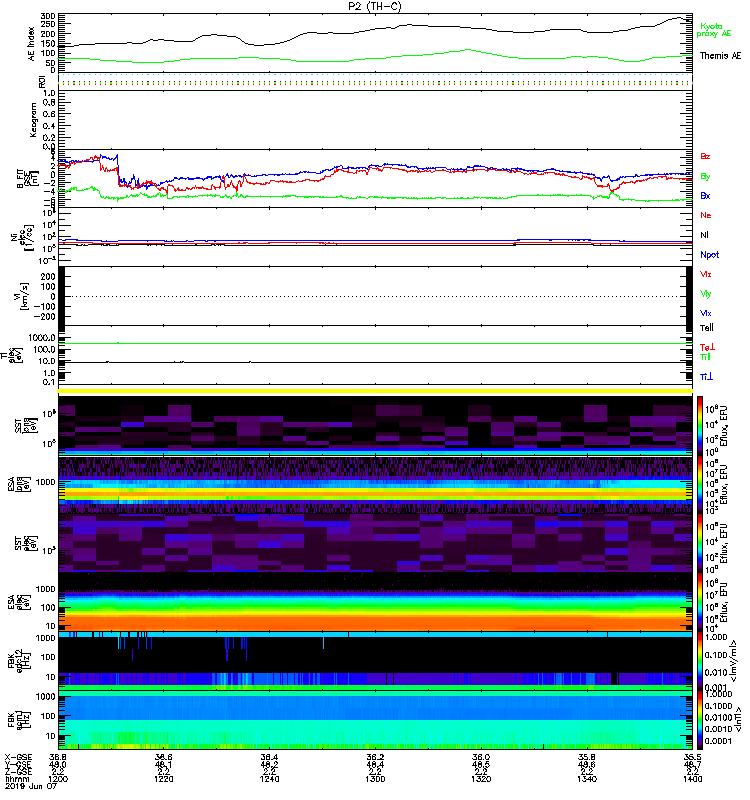The image size is (750, 800).
Task: Click the "Keogram" y-axis title
Action: point(33,120)
